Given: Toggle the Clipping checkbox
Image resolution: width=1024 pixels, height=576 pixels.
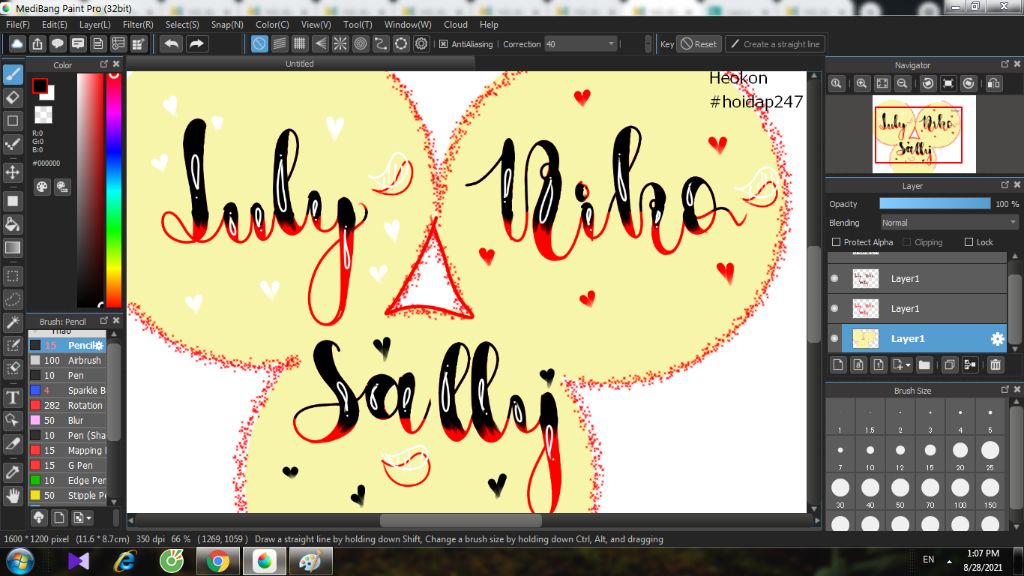Looking at the screenshot, I should point(906,242).
